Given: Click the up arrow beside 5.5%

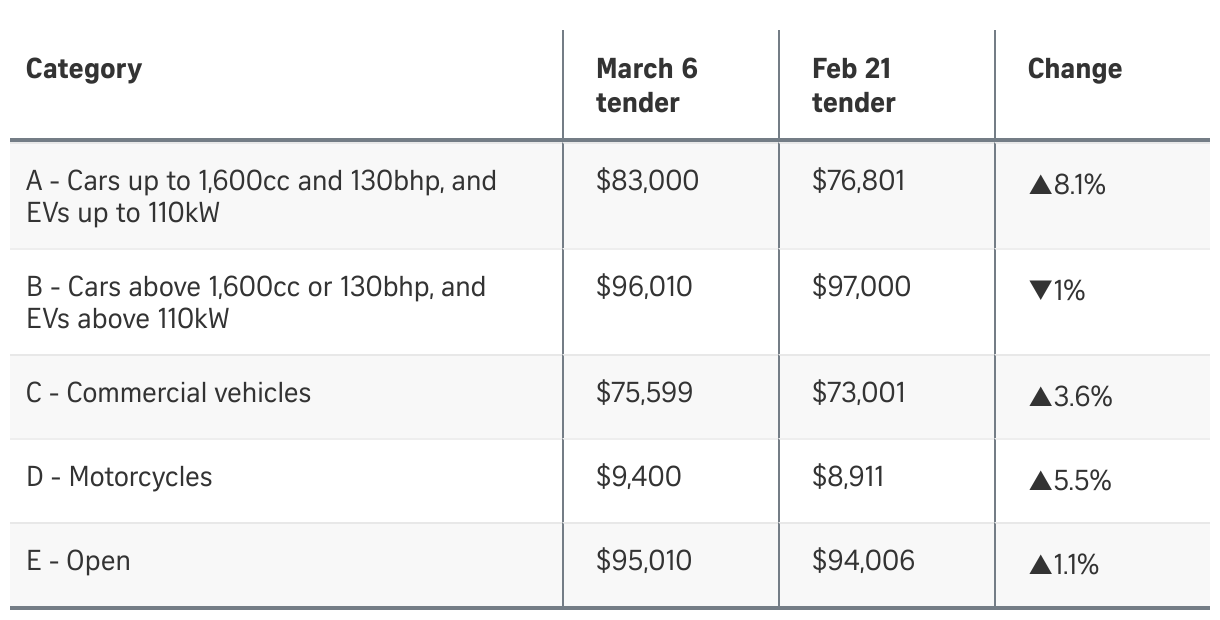Looking at the screenshot, I should (1039, 481).
